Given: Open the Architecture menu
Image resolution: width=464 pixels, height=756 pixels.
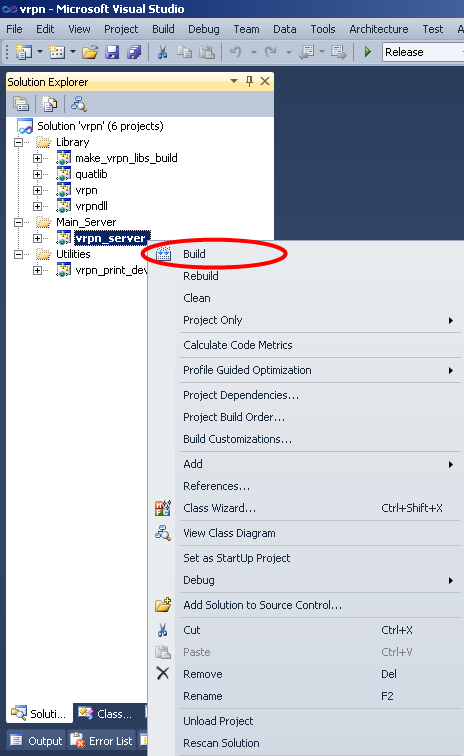Looking at the screenshot, I should (379, 29).
